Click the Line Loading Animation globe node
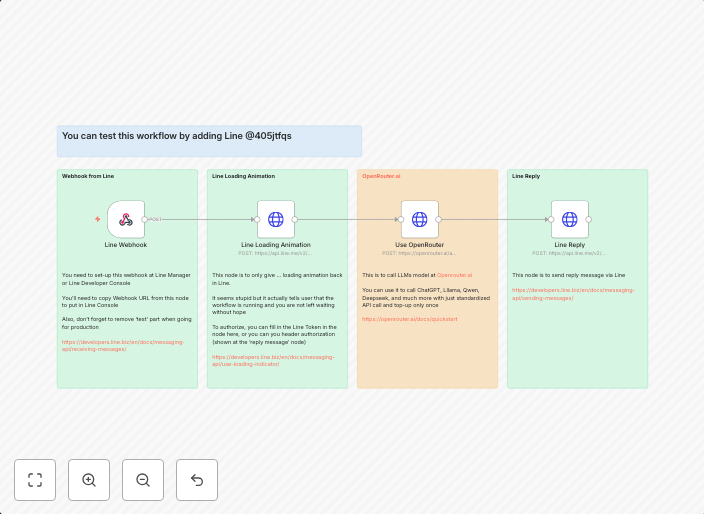The width and height of the screenshot is (704, 514). pyautogui.click(x=276, y=219)
